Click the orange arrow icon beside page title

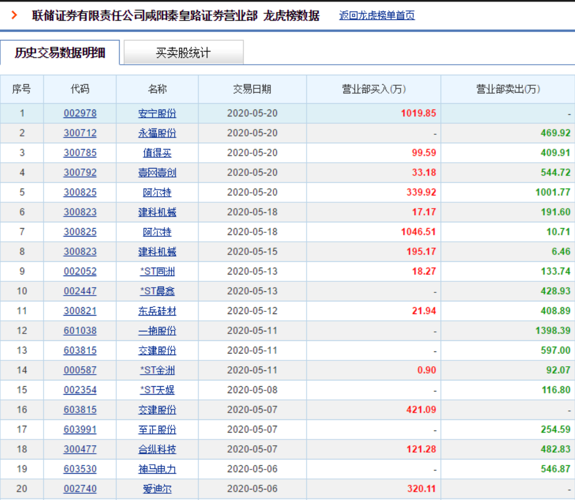(14, 15)
